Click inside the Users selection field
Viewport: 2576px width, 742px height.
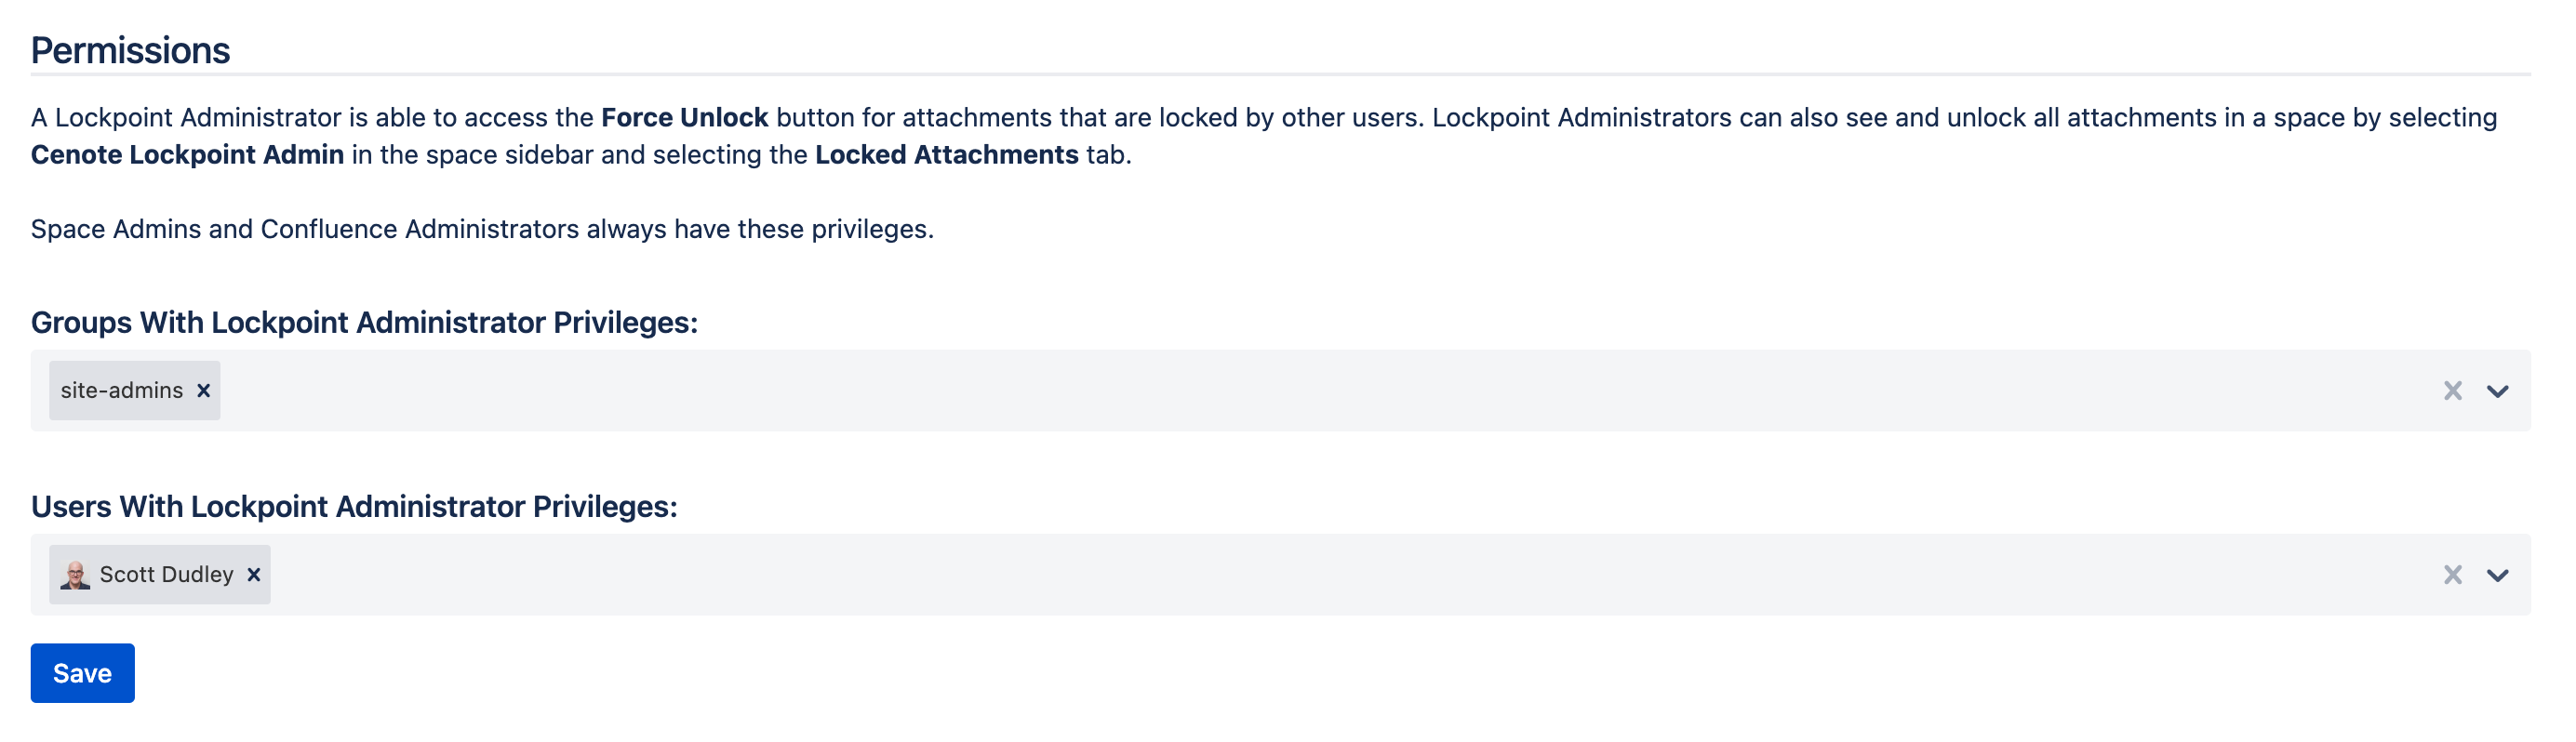pyautogui.click(x=1280, y=575)
